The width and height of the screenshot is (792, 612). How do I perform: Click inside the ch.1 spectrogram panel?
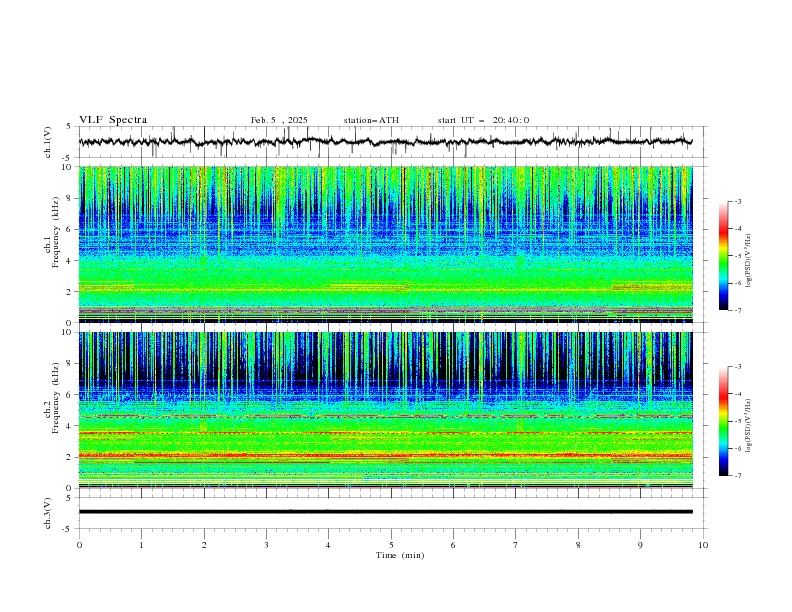(x=385, y=244)
